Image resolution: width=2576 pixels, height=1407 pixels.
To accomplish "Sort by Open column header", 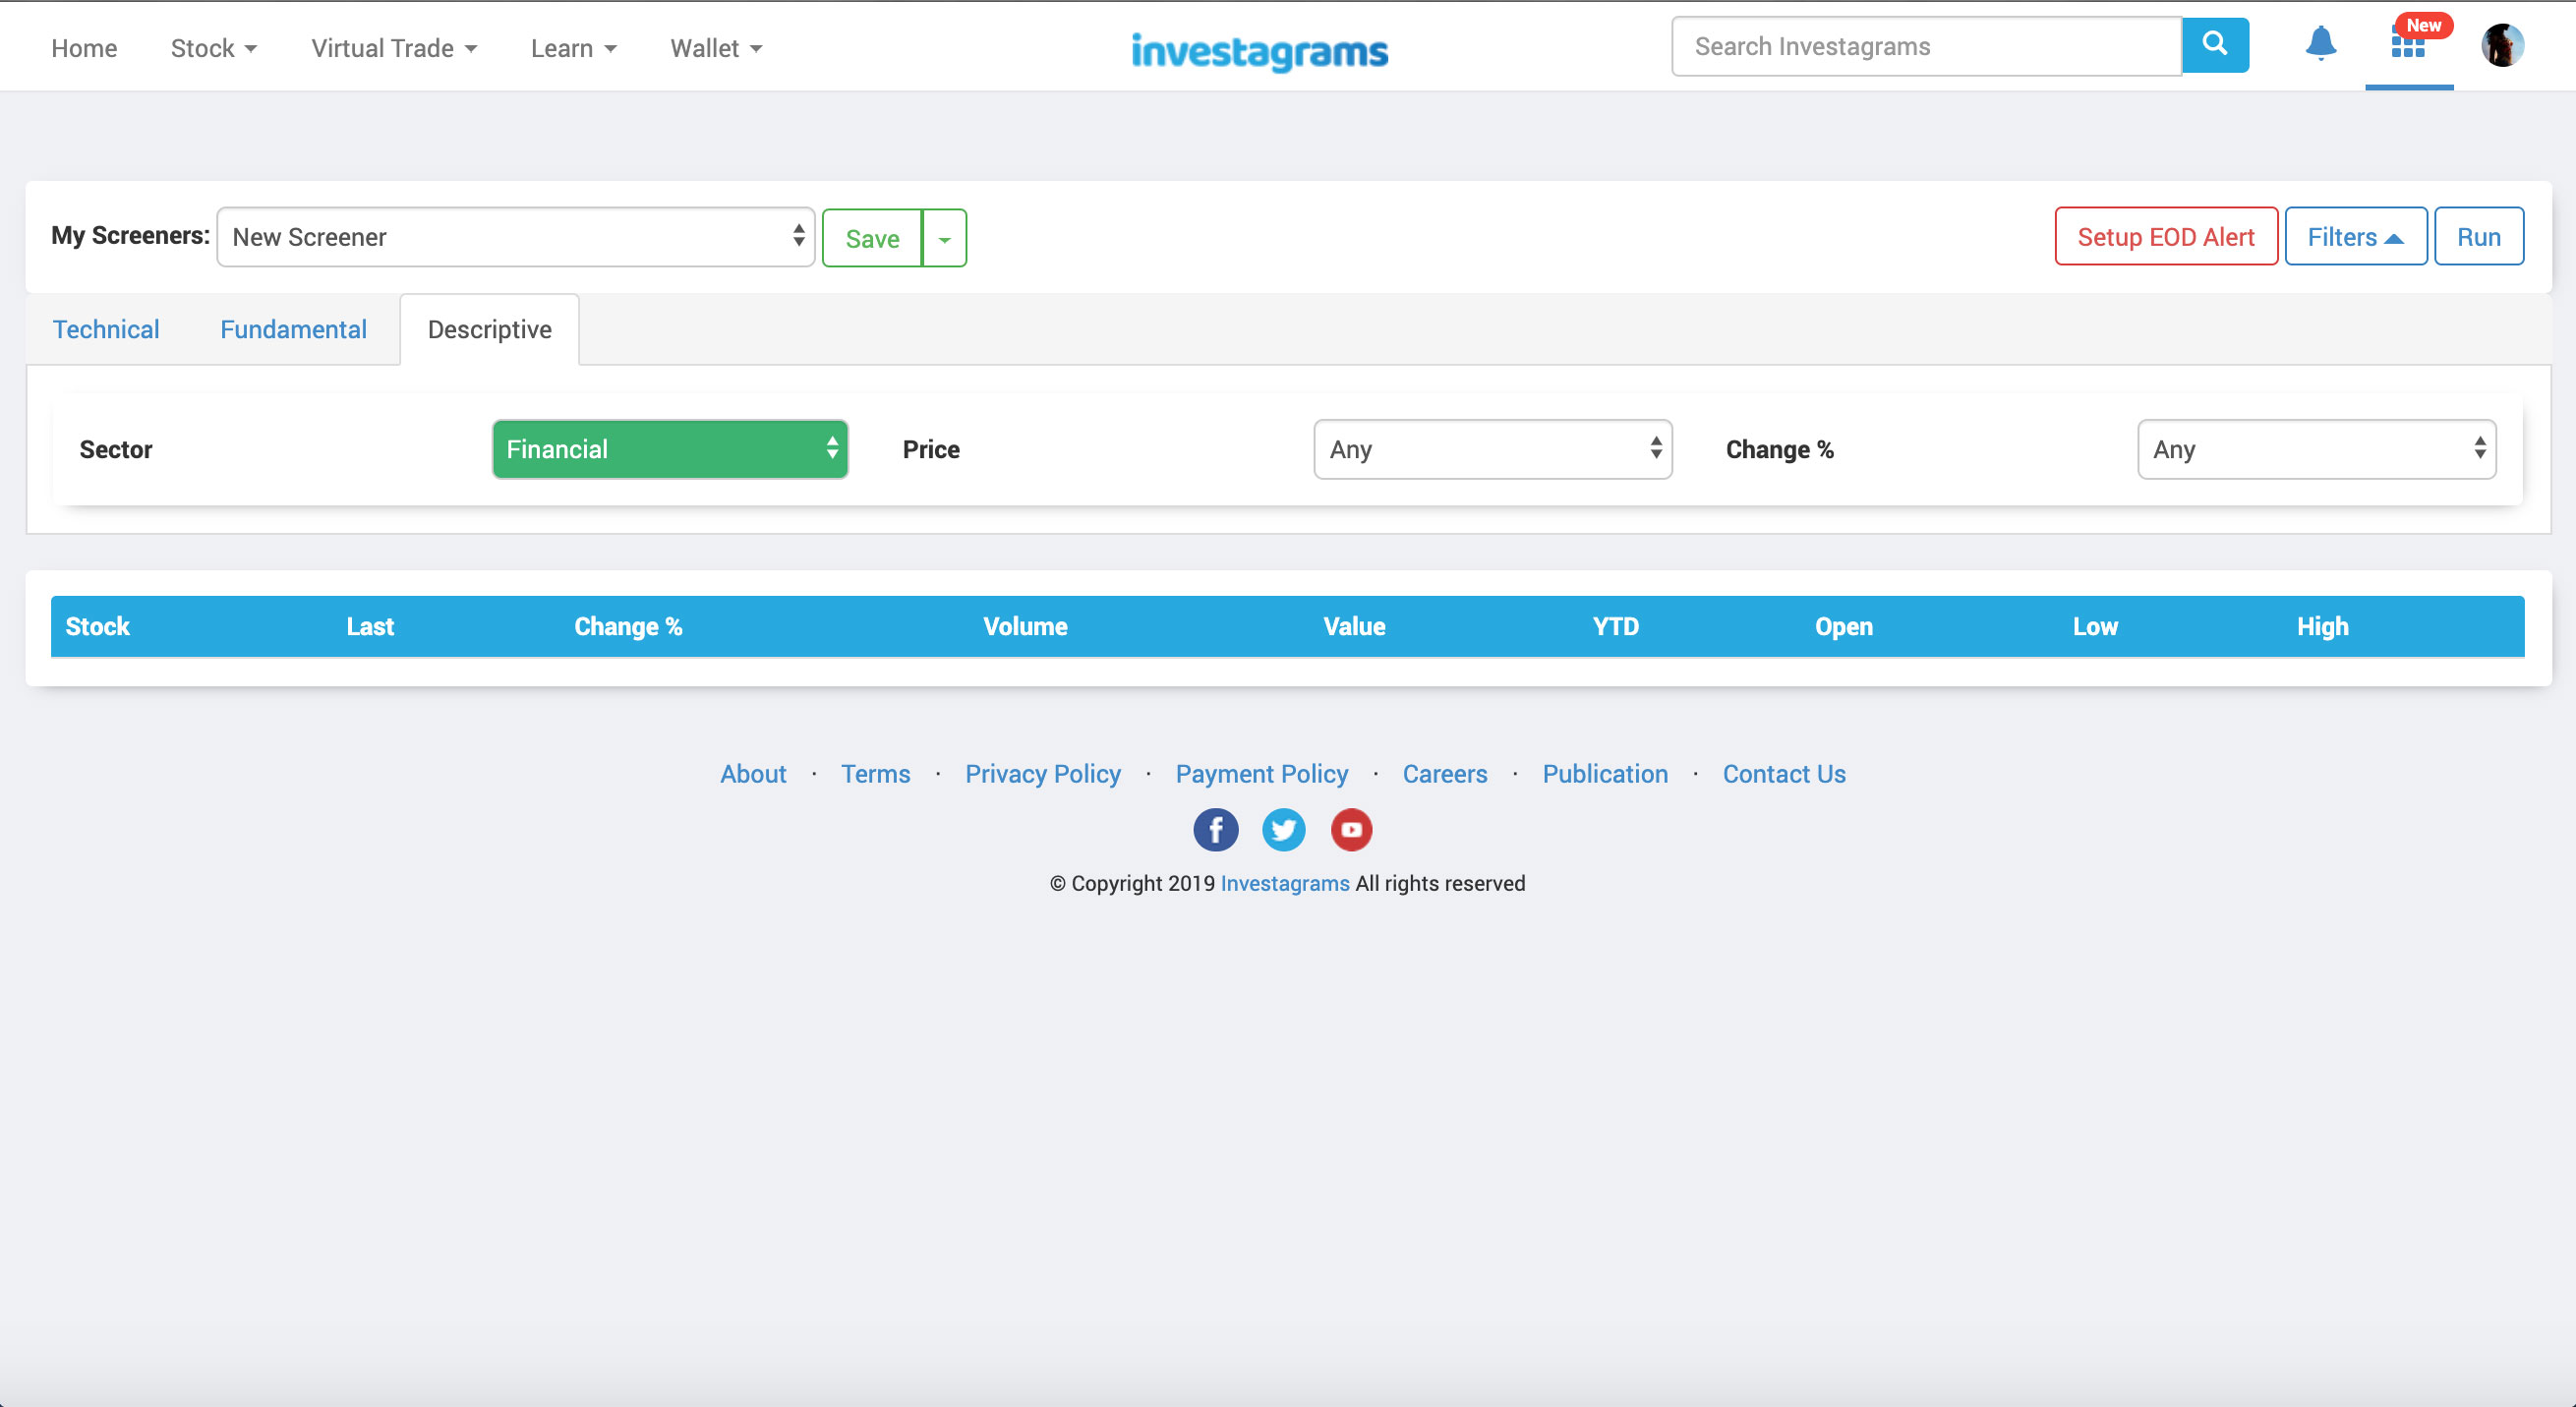I will click(1844, 627).
